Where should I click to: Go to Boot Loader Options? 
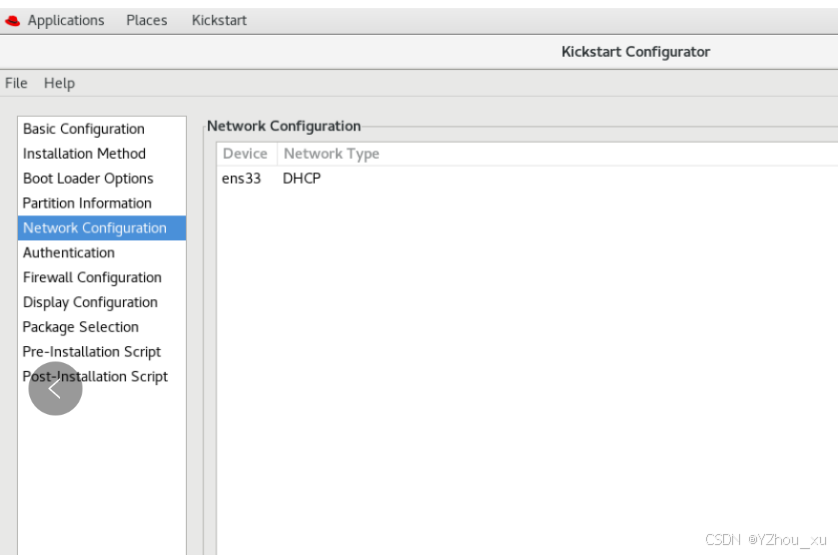pos(102,178)
